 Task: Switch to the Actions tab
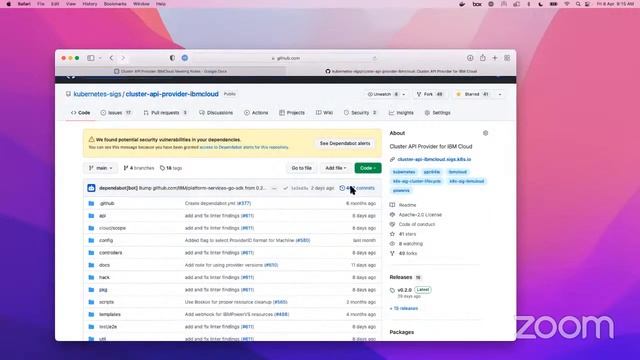pos(256,113)
